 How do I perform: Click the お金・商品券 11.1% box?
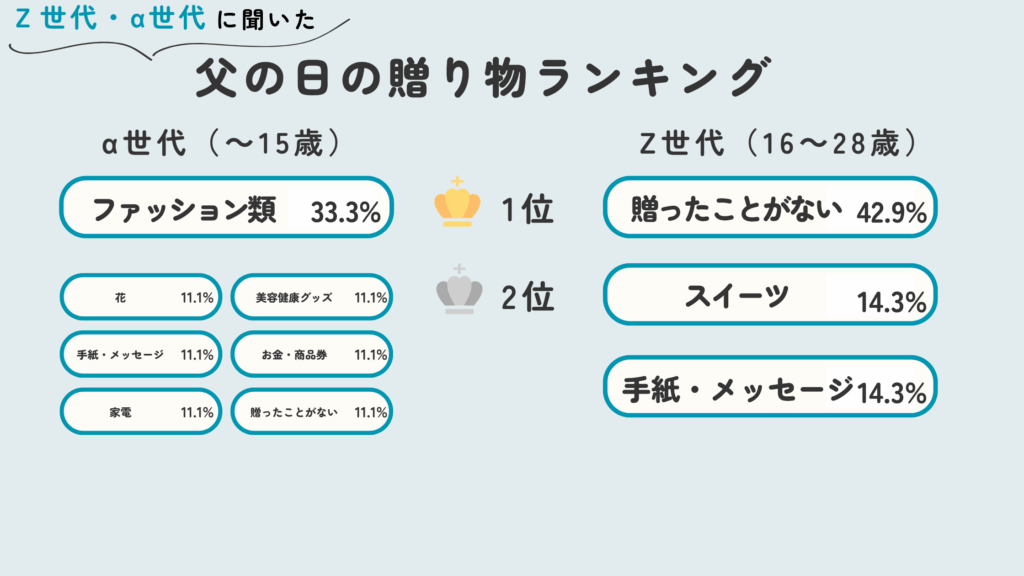tap(312, 354)
